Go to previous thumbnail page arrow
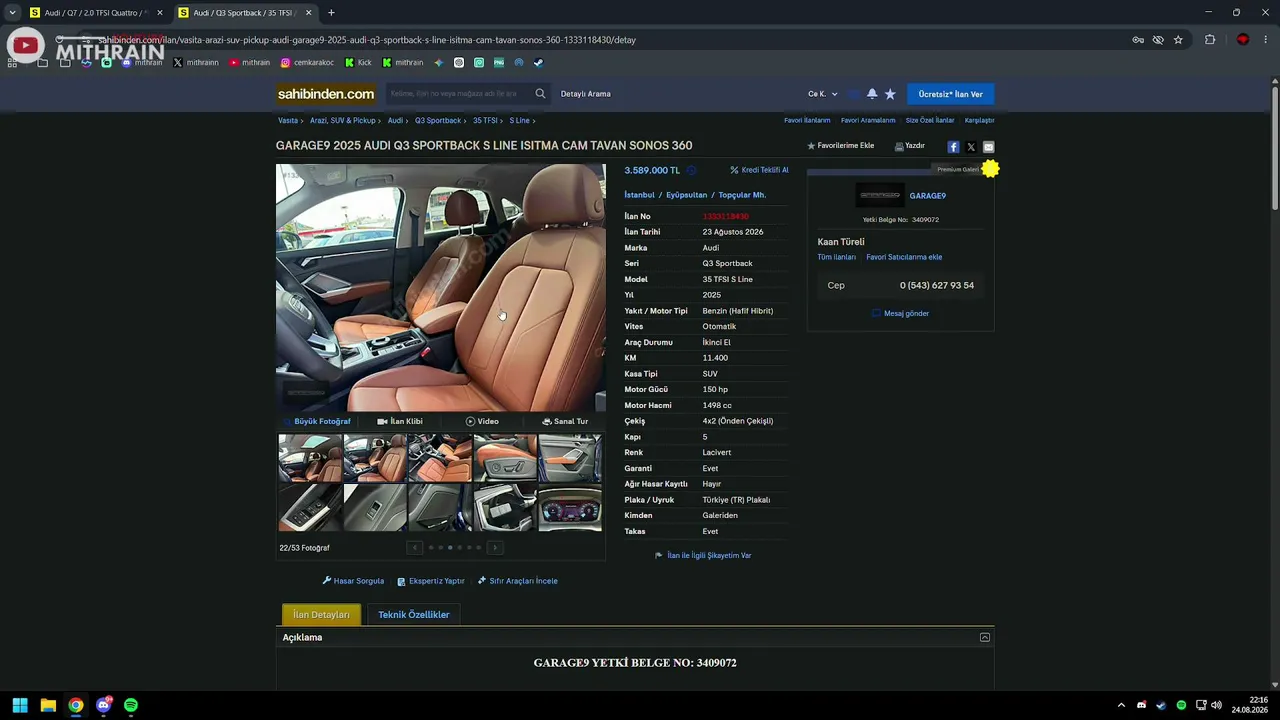The width and height of the screenshot is (1280, 720). [415, 548]
